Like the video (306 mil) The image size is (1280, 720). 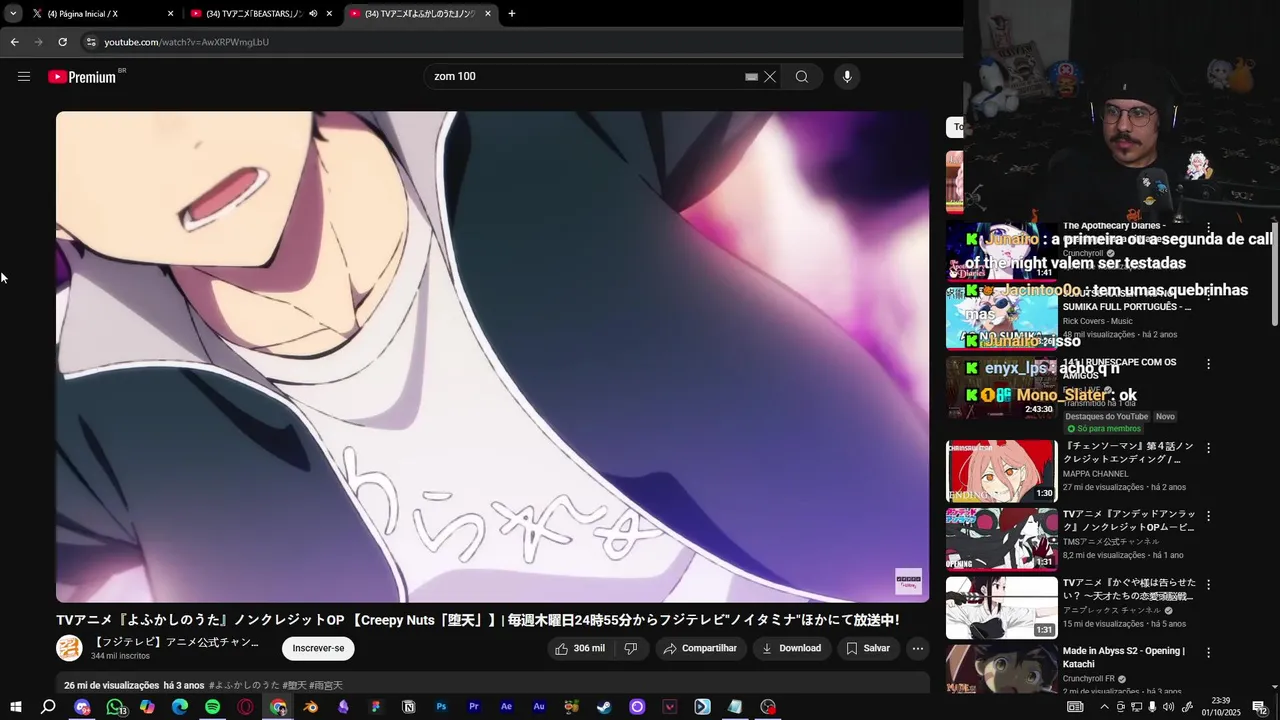tap(581, 648)
